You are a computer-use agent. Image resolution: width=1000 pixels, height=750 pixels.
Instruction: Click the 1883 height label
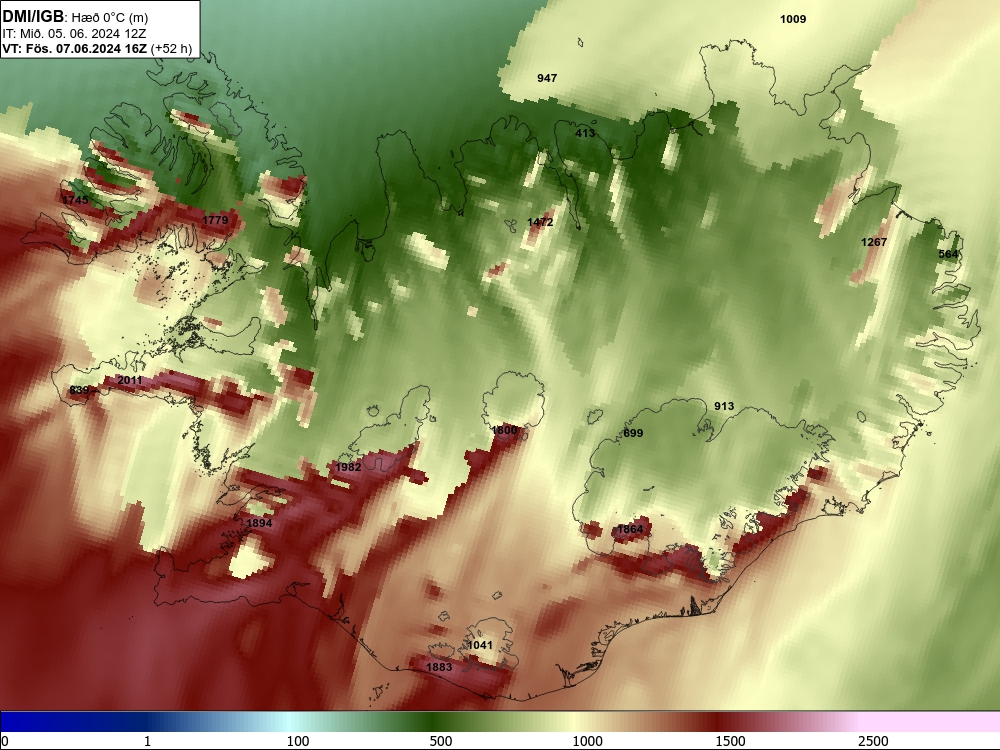pyautogui.click(x=439, y=667)
